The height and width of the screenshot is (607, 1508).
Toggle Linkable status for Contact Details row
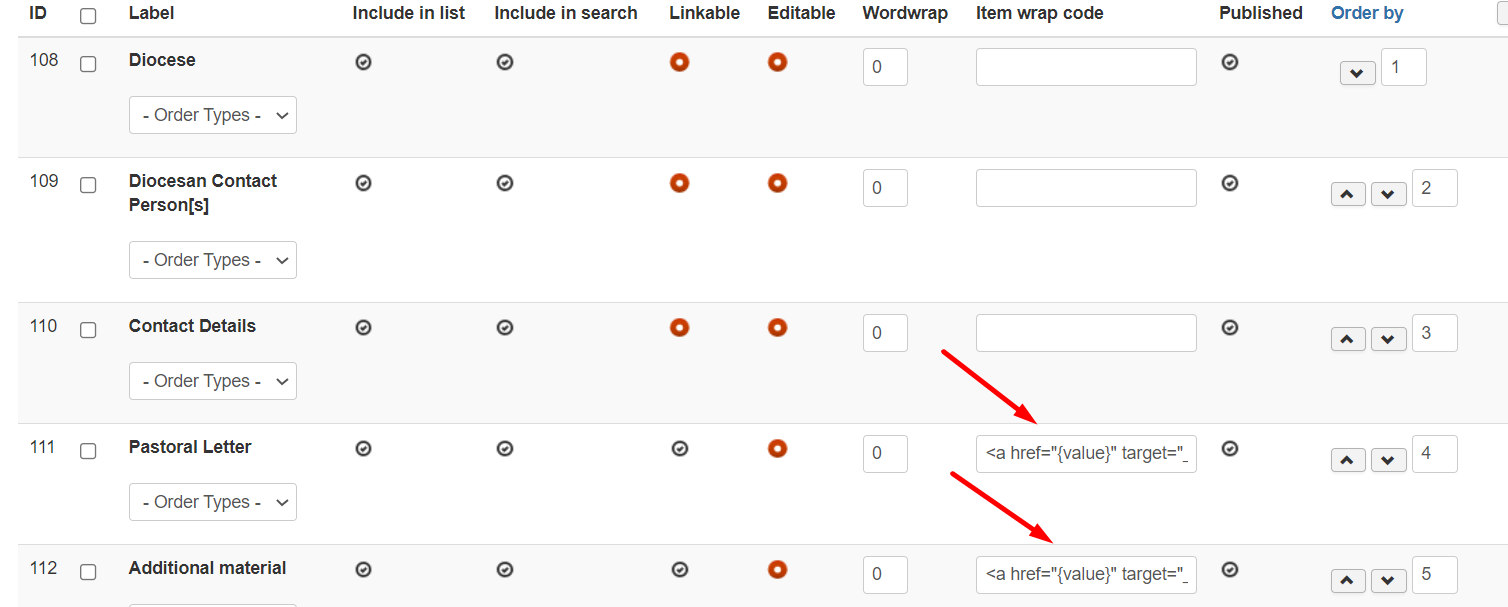point(680,327)
